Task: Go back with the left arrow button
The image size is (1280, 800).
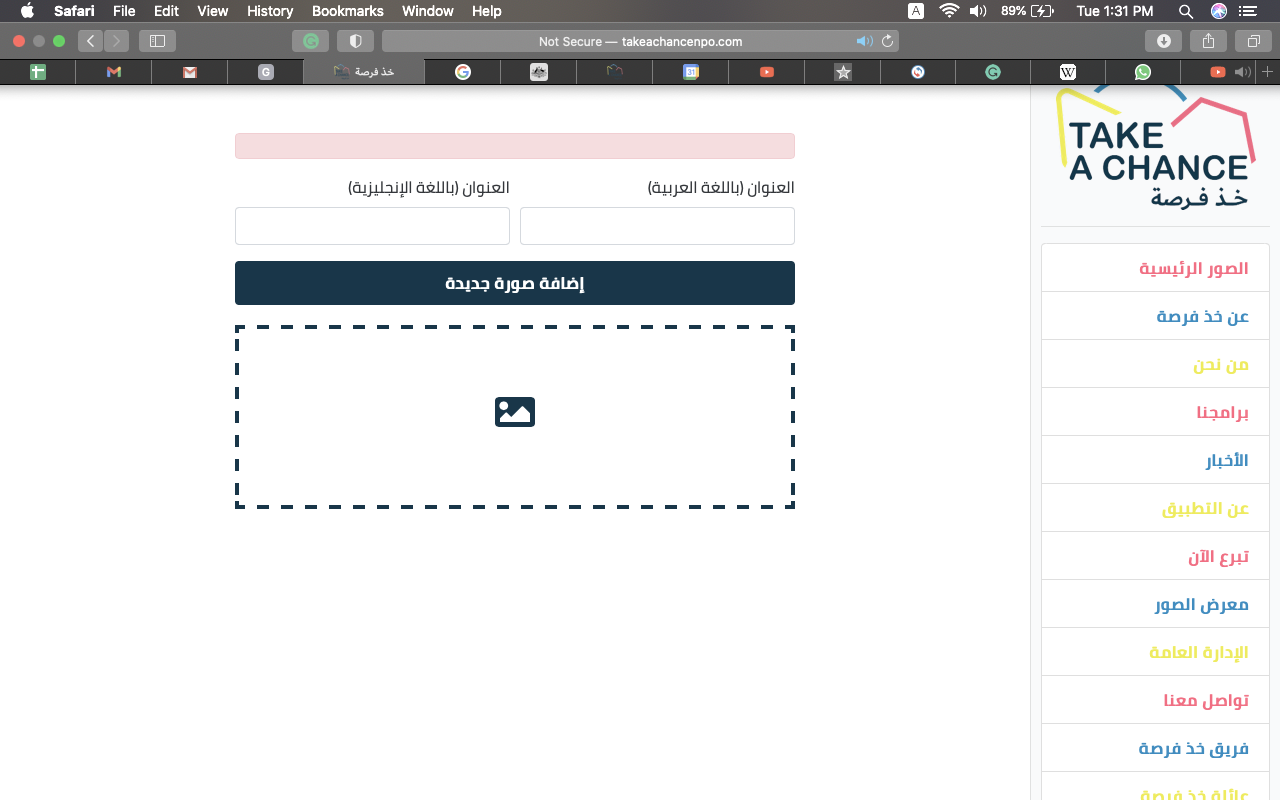Action: (x=91, y=41)
